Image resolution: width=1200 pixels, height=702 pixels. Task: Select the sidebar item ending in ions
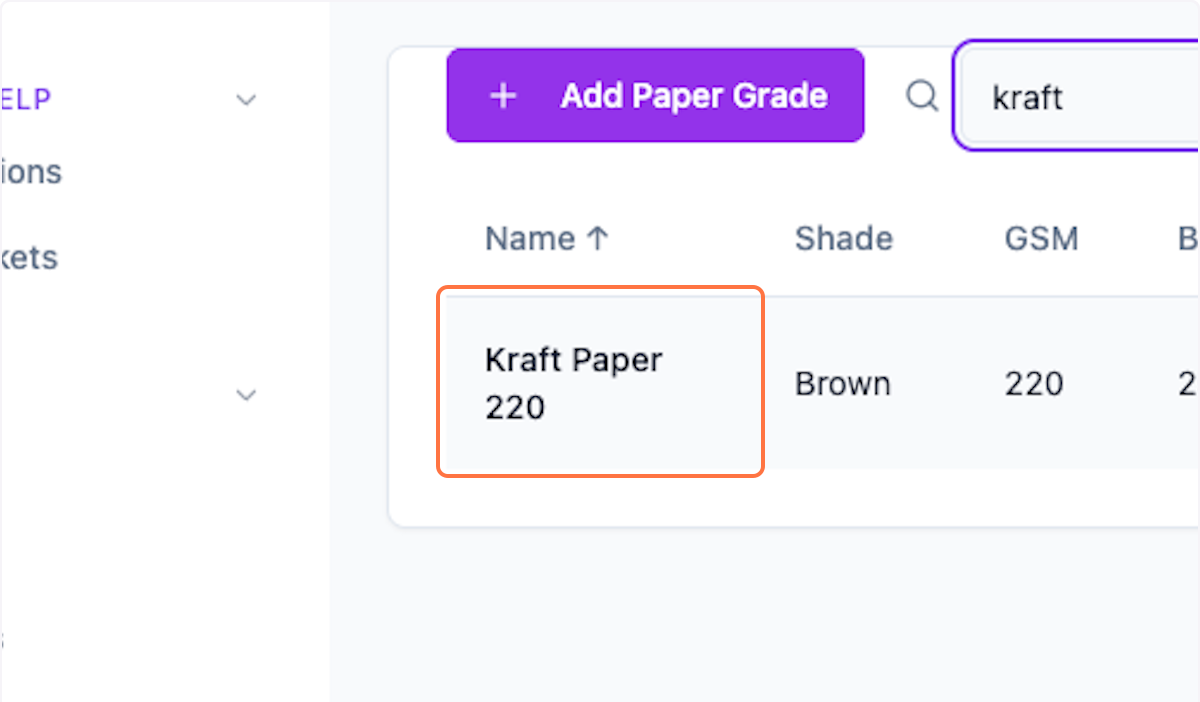(30, 171)
